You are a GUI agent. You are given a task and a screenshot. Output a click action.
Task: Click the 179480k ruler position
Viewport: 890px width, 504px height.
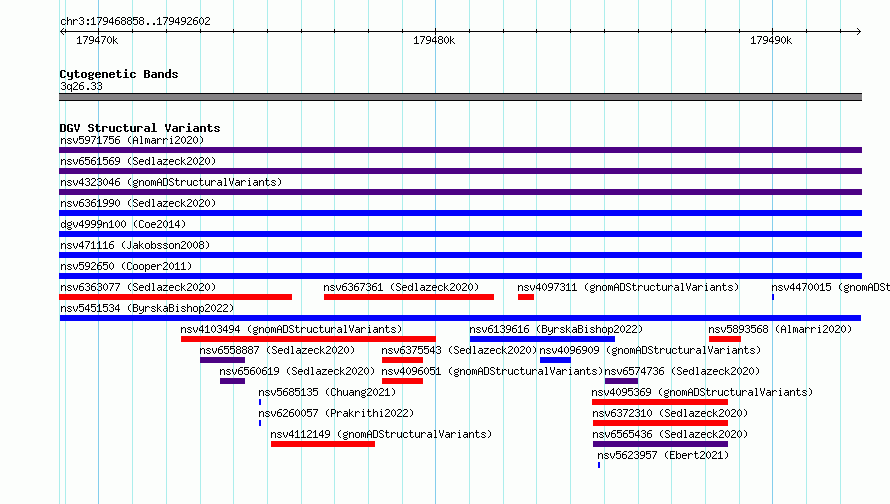point(434,40)
